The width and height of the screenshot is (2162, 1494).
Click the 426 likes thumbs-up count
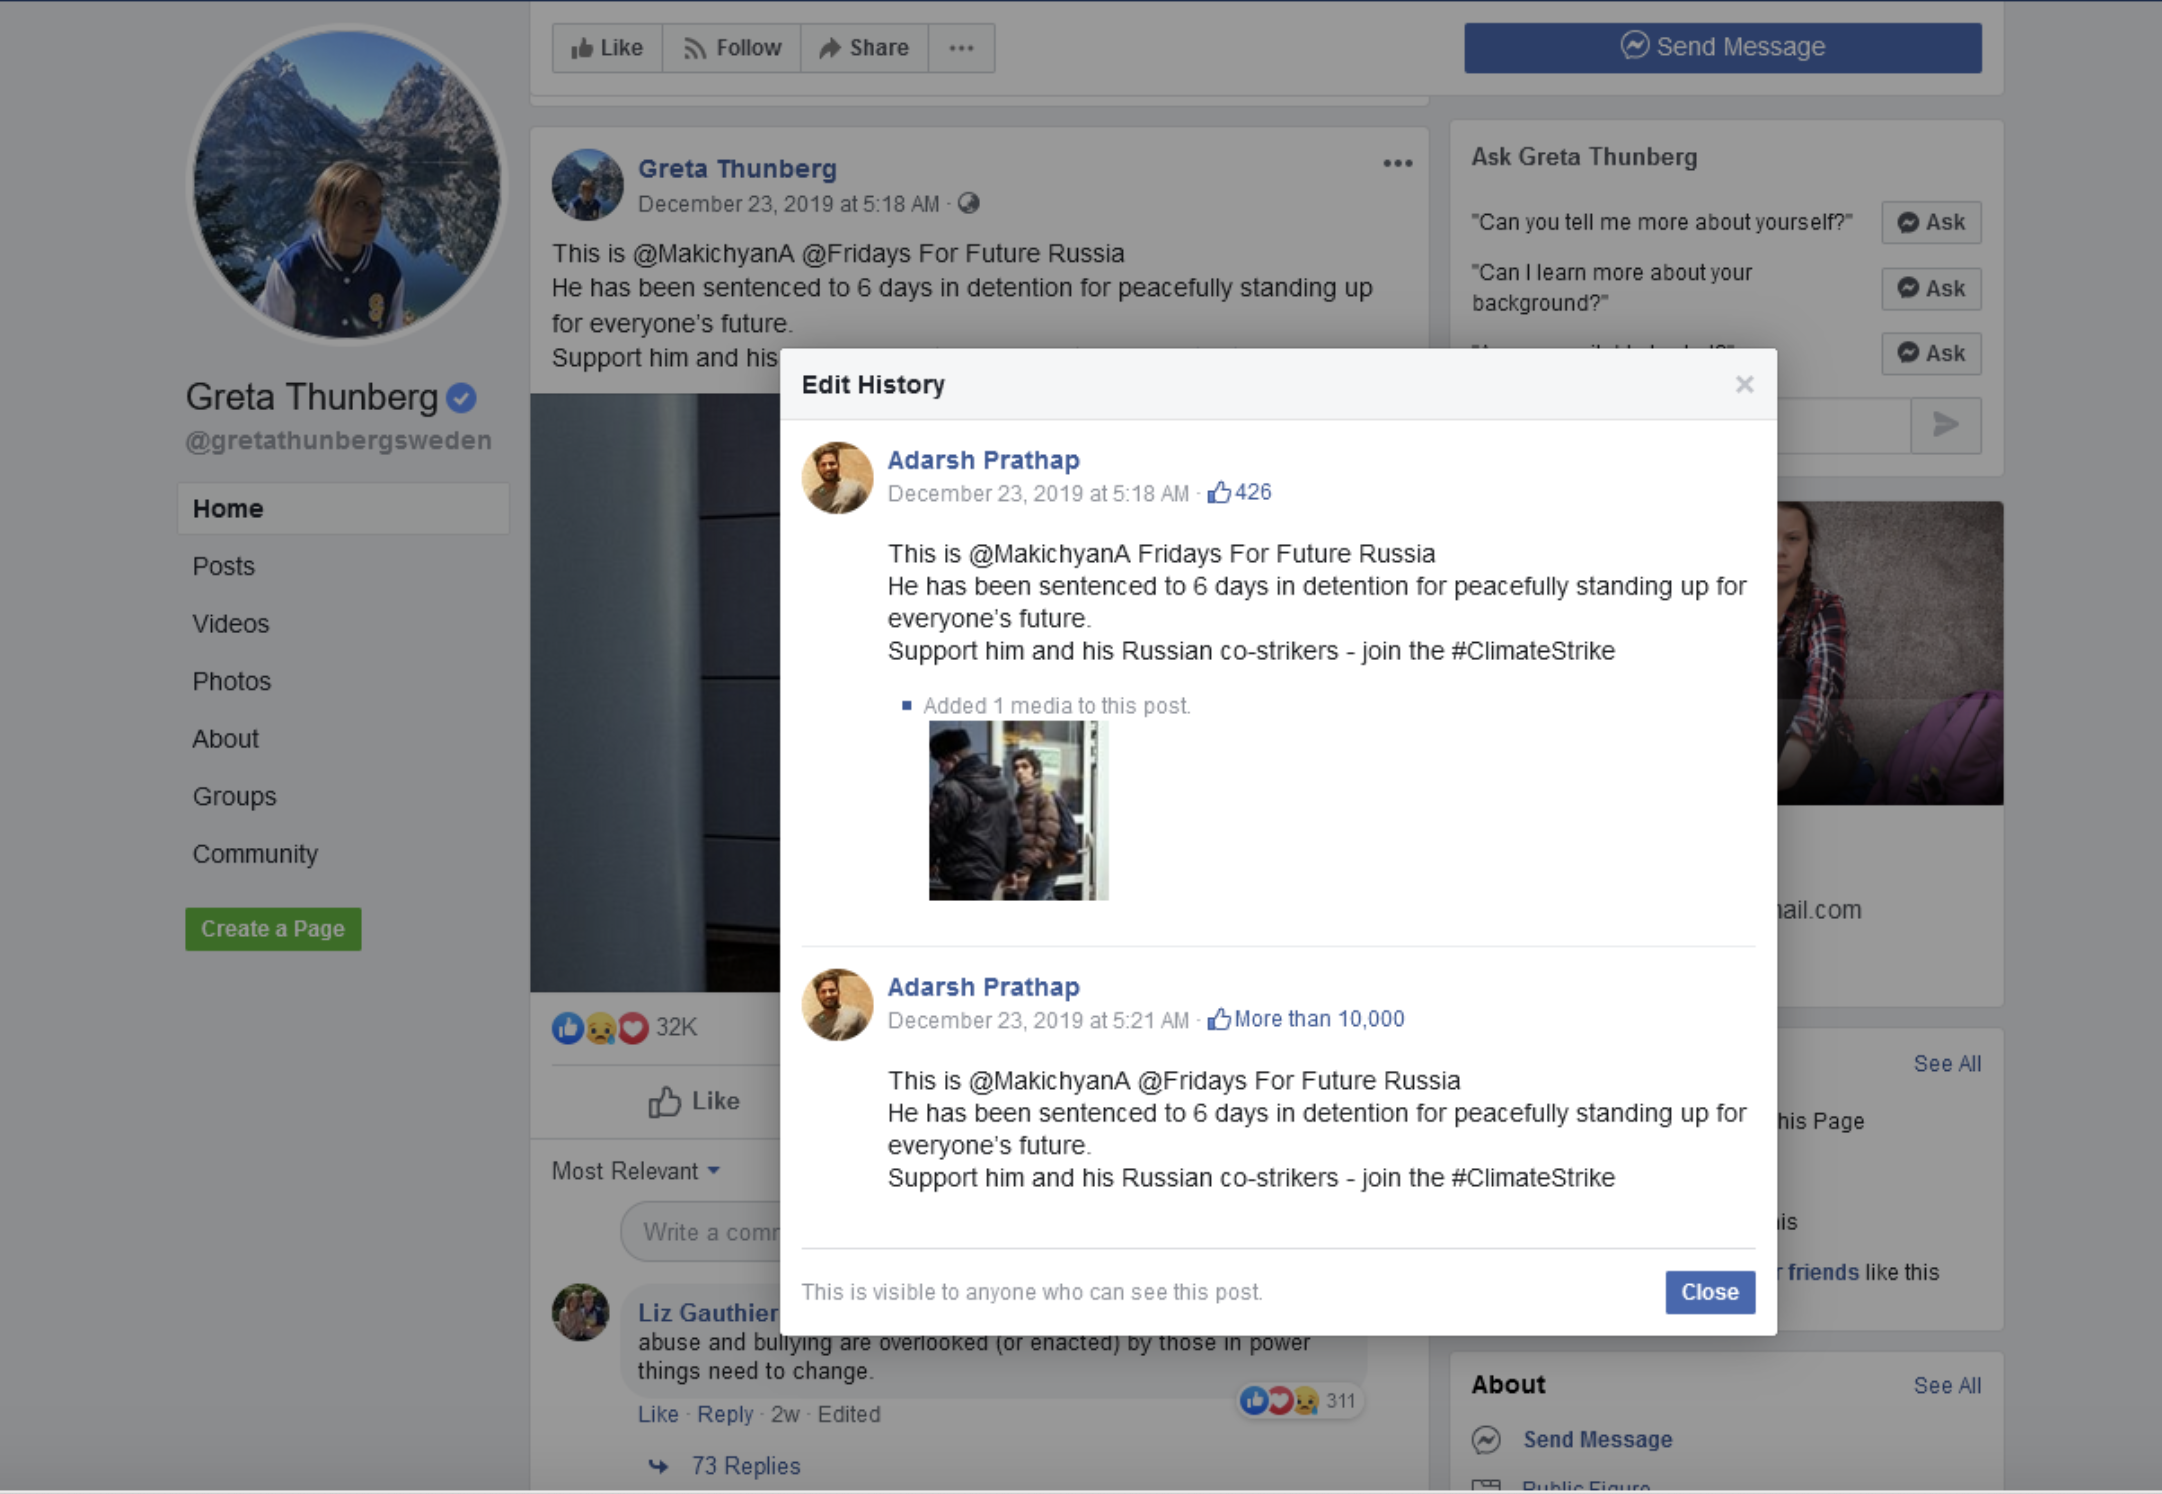coord(1240,492)
